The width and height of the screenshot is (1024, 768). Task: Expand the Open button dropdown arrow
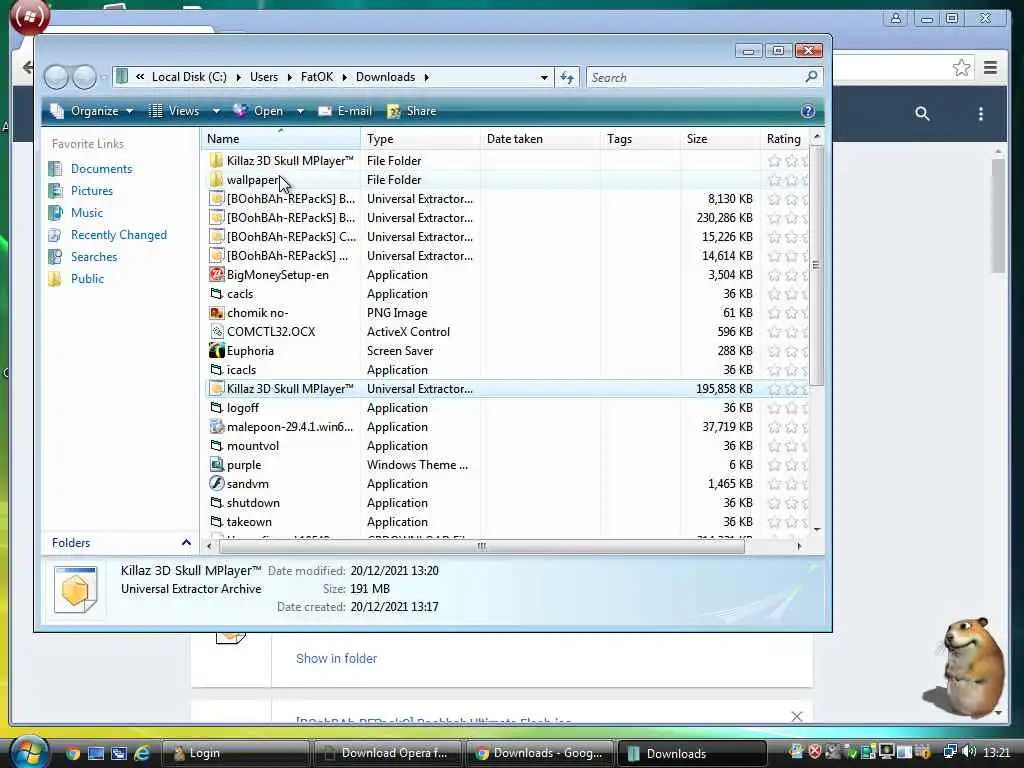(x=300, y=111)
